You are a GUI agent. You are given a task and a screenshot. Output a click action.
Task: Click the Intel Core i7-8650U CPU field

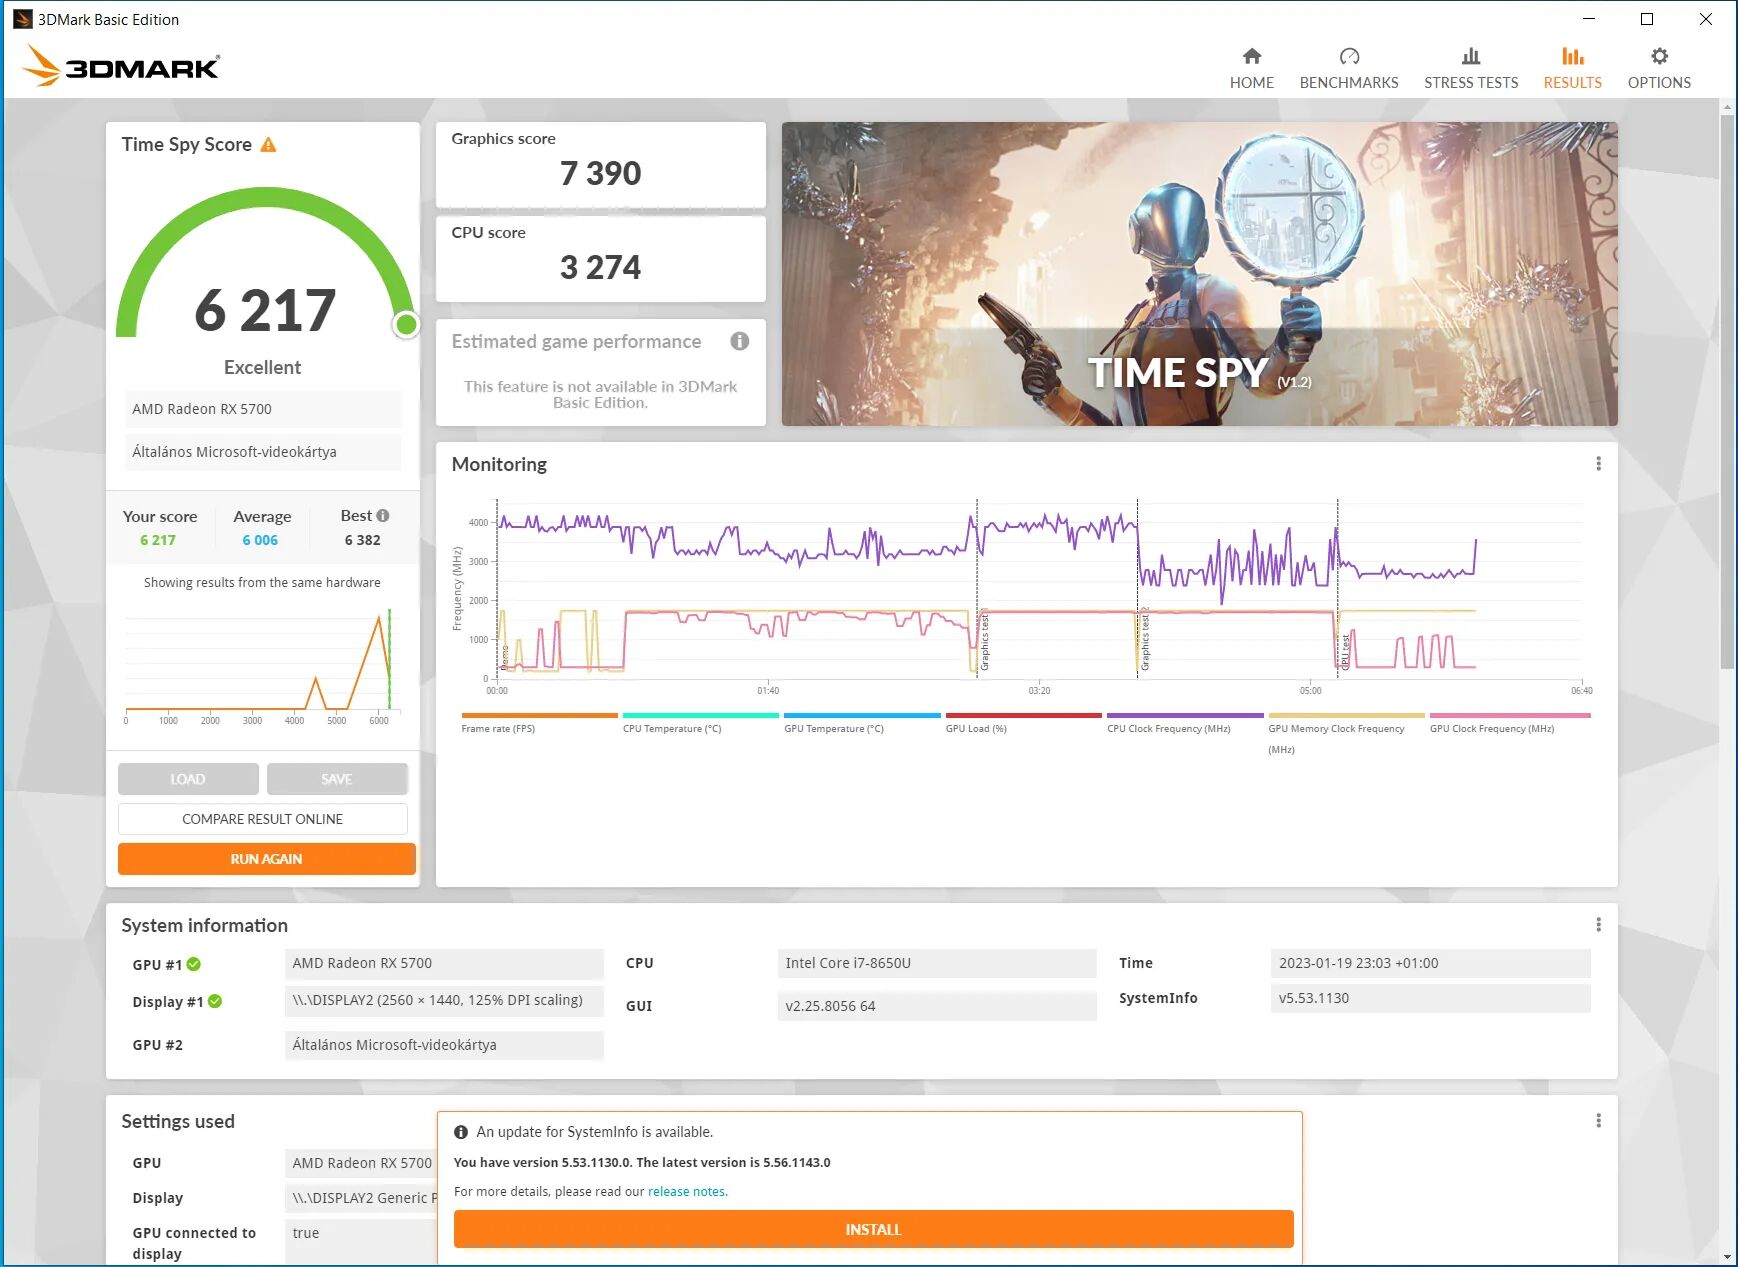pyautogui.click(x=937, y=963)
